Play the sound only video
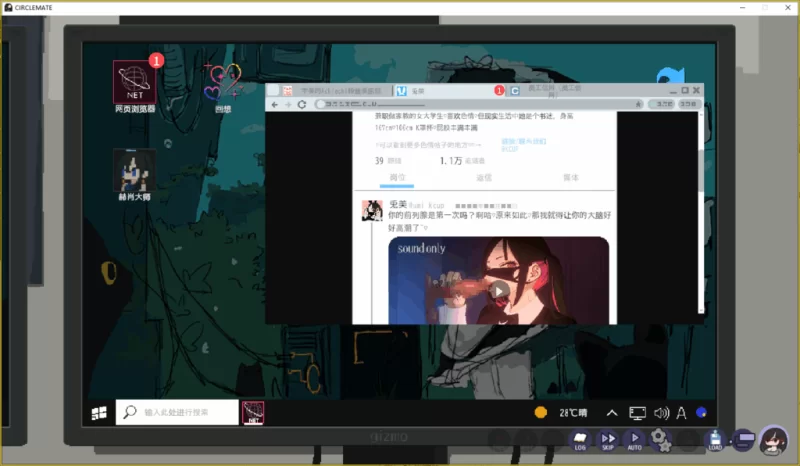This screenshot has width=800, height=466. (x=498, y=290)
